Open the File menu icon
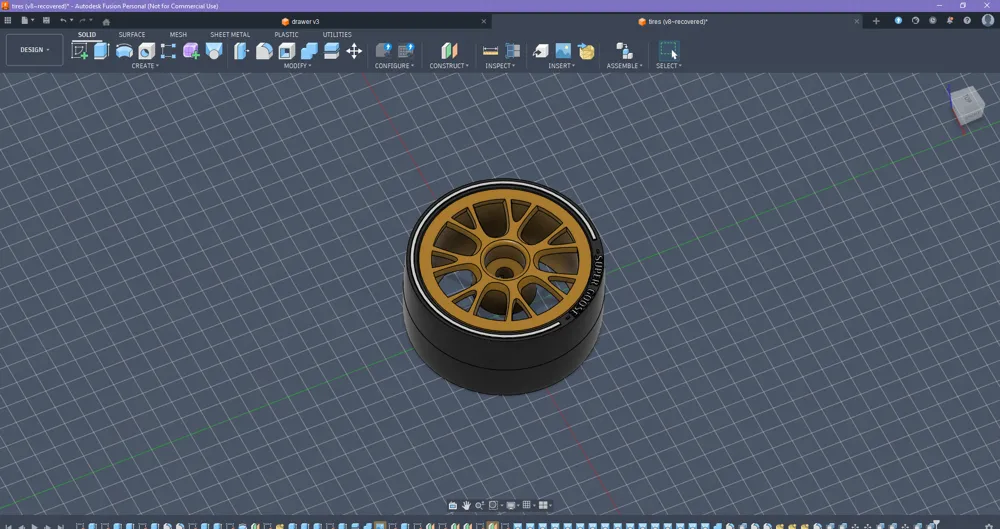The image size is (1000, 529). click(x=26, y=21)
